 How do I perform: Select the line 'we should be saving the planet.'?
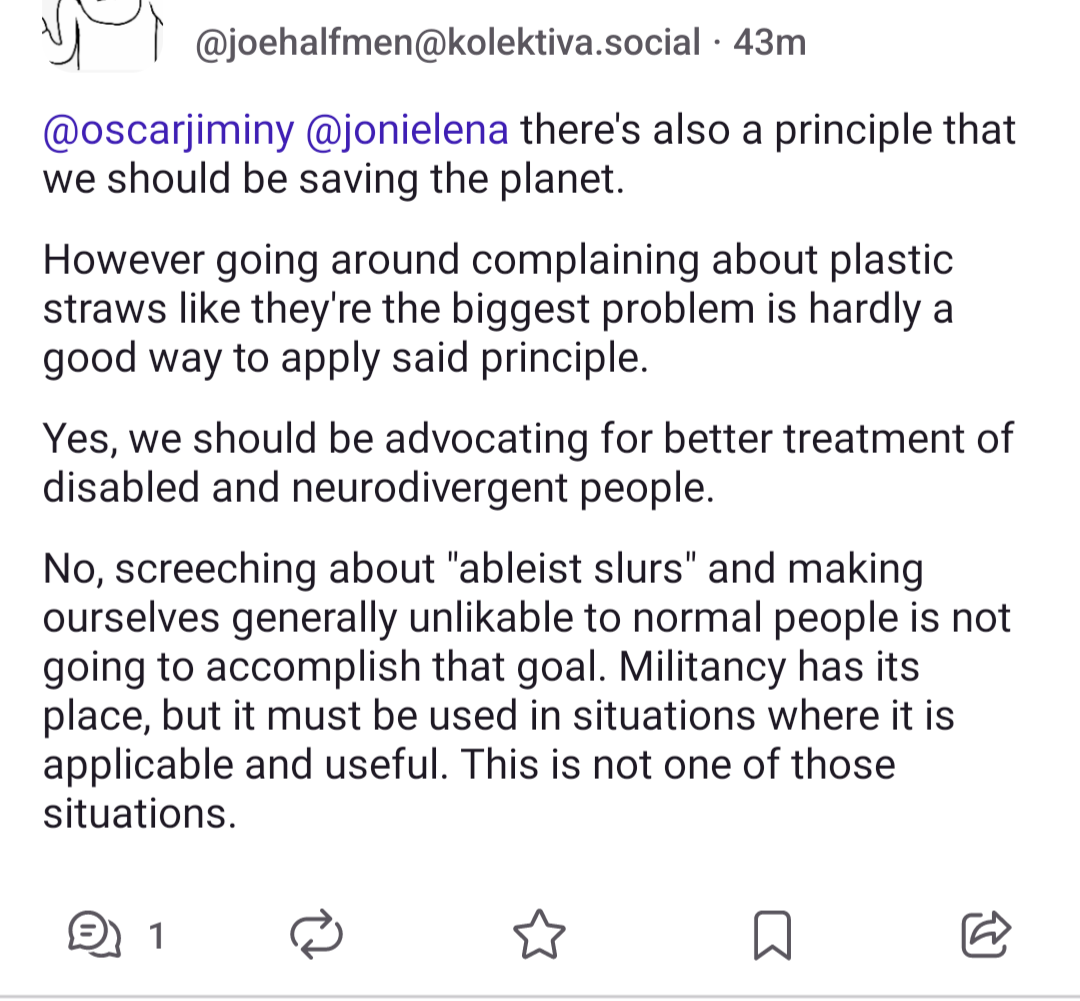(333, 179)
